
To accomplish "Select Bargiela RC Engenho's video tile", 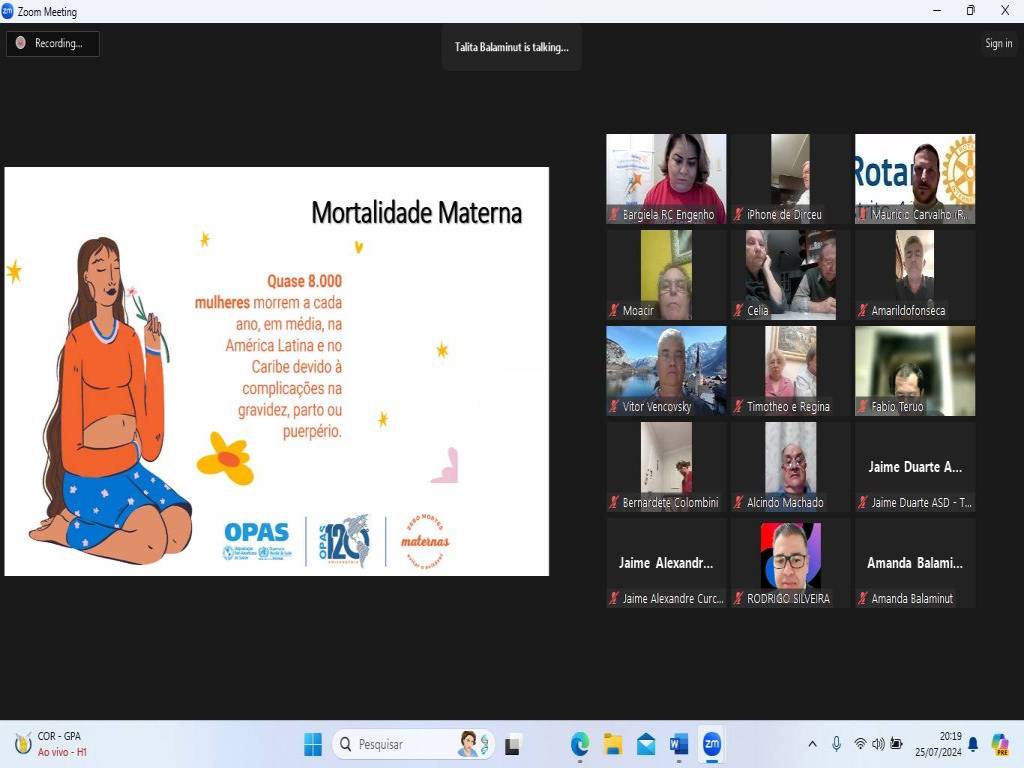I will [x=666, y=178].
